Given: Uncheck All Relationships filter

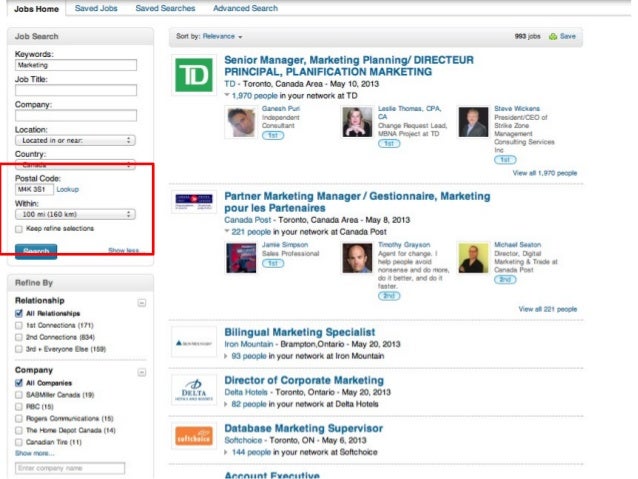Looking at the screenshot, I should [x=19, y=313].
